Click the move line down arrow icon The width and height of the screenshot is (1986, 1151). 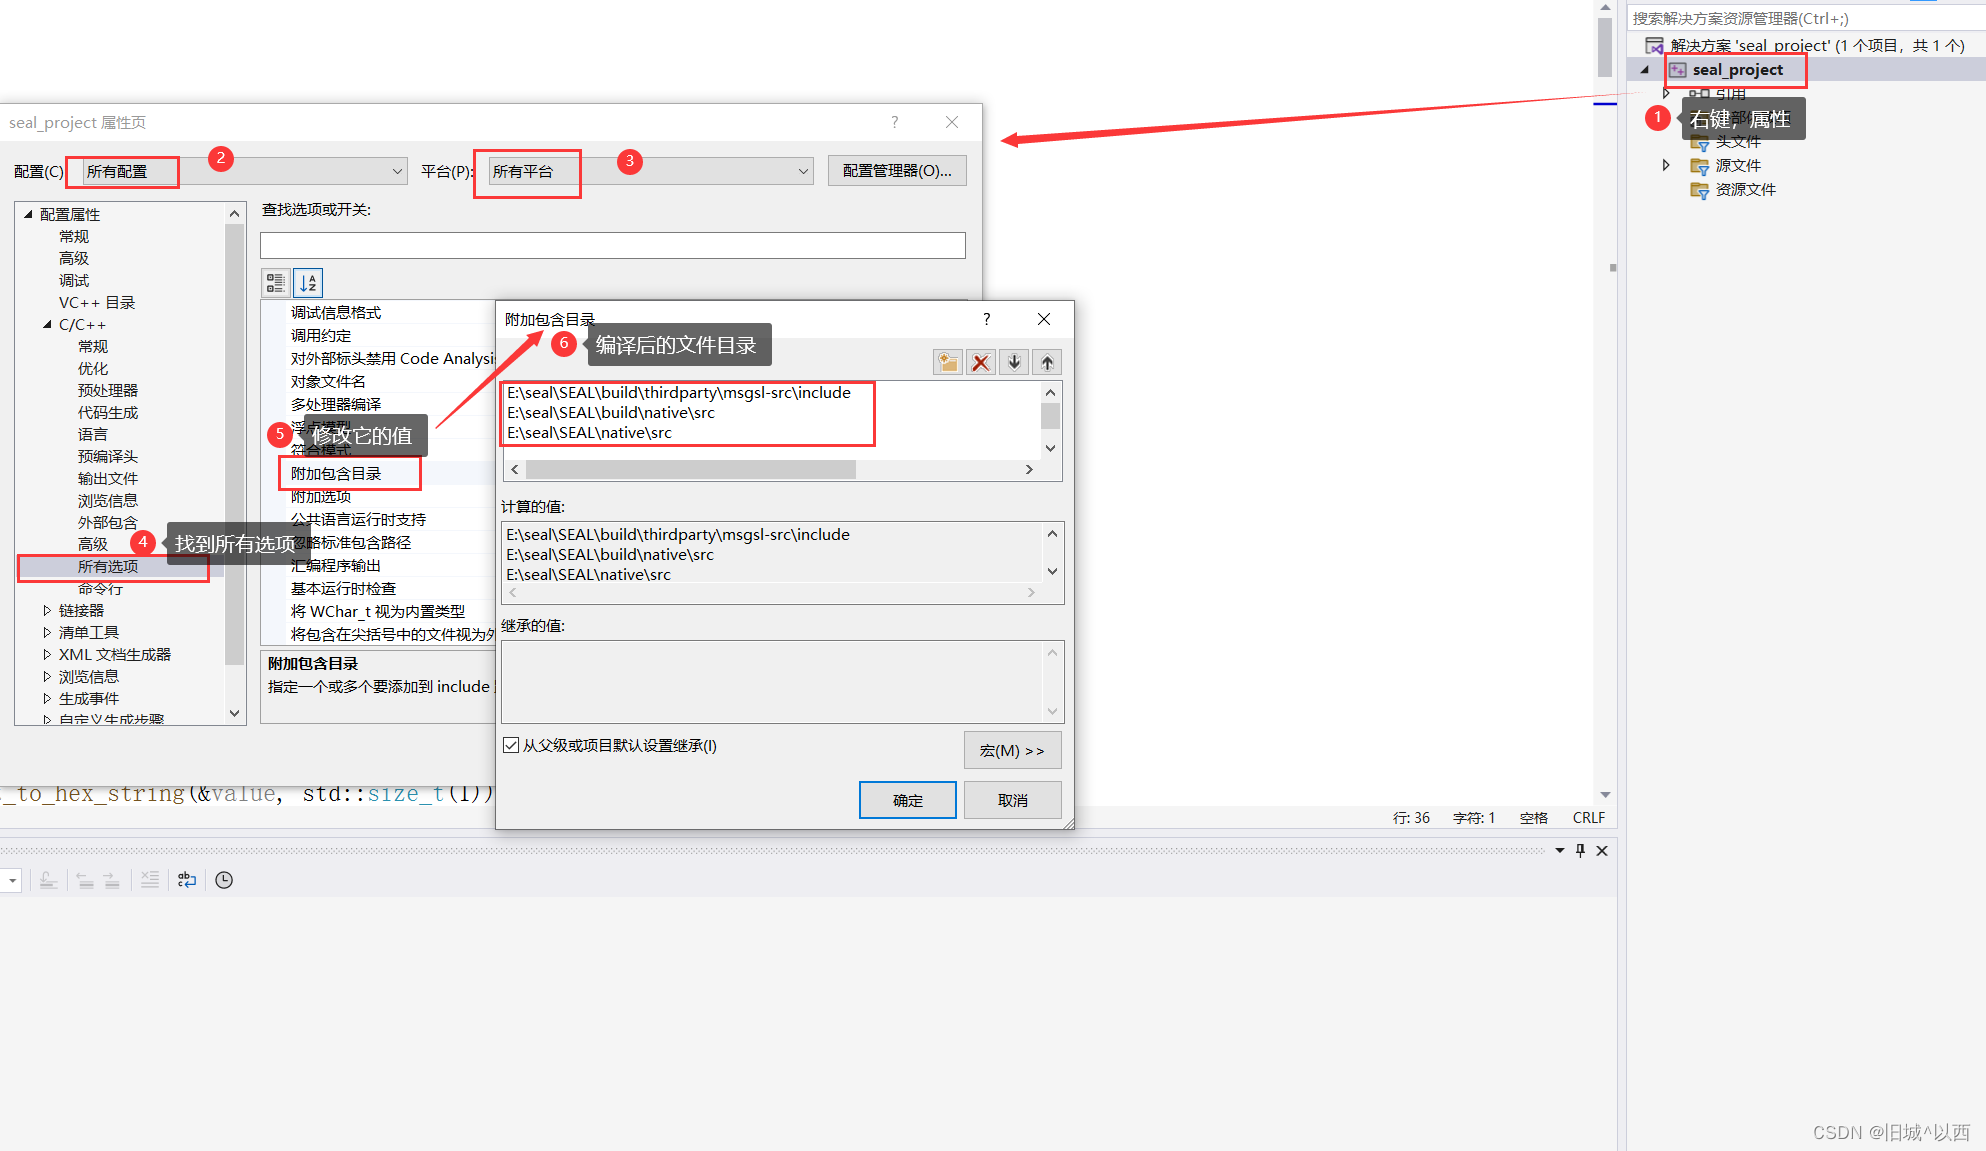(x=1014, y=362)
